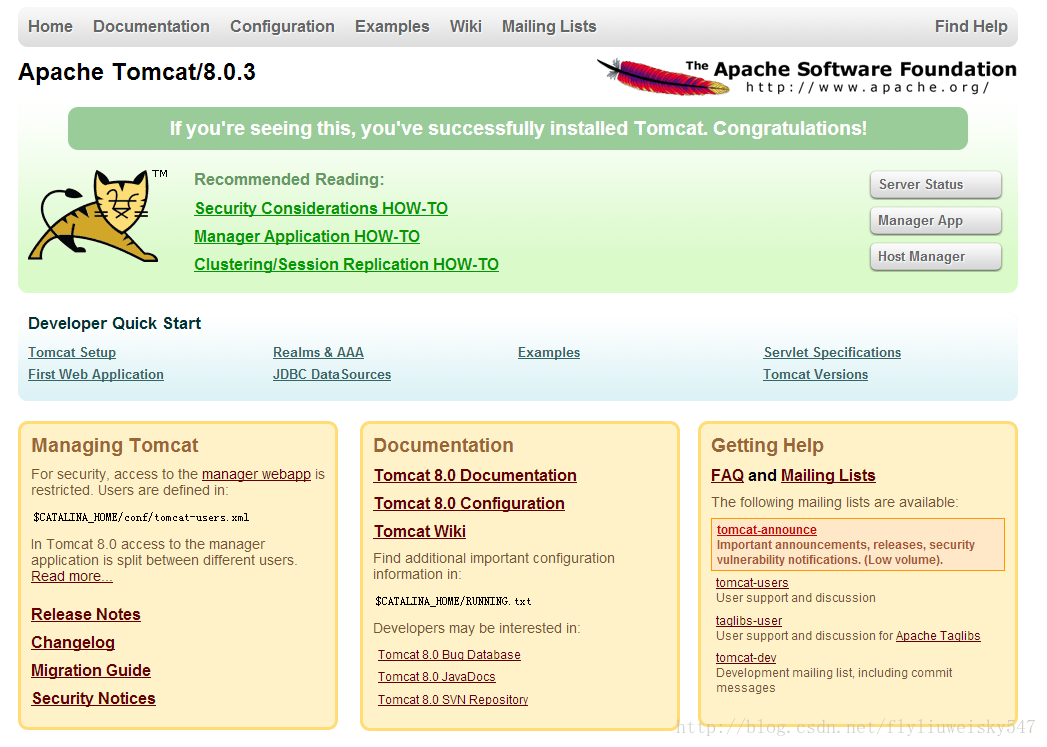Open the taglibs-user mailing list link

pyautogui.click(x=749, y=621)
